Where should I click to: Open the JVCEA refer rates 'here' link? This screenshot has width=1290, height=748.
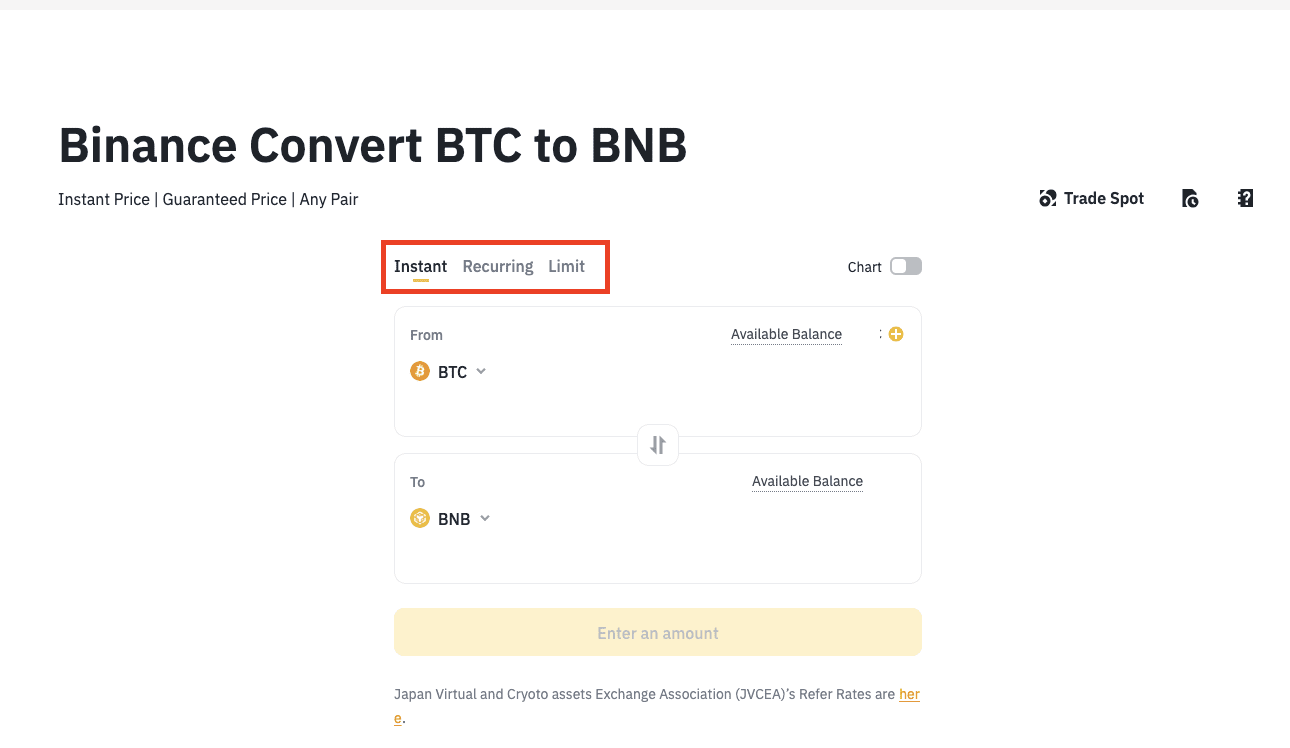click(x=908, y=694)
